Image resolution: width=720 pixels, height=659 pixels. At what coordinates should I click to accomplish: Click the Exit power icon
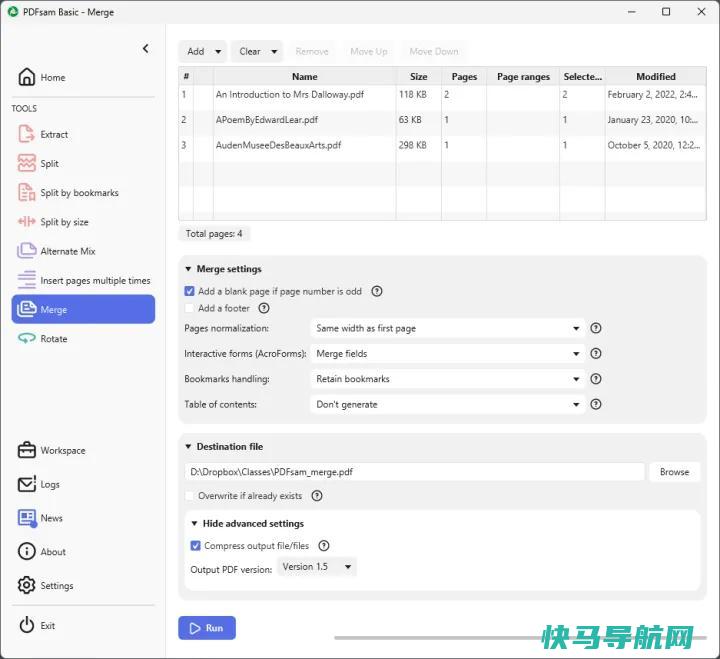coord(27,625)
